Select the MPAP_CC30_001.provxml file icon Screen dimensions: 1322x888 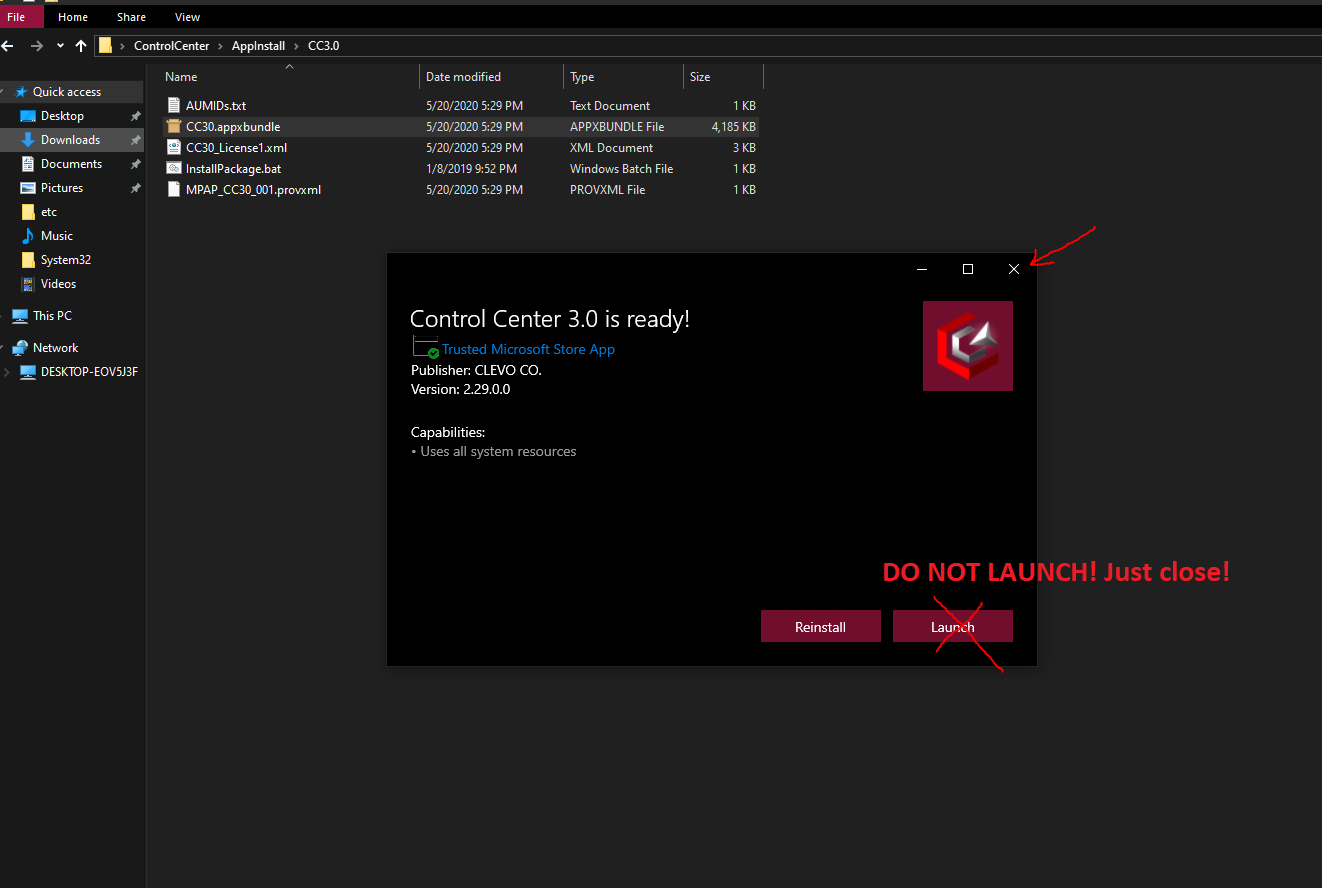(x=174, y=189)
